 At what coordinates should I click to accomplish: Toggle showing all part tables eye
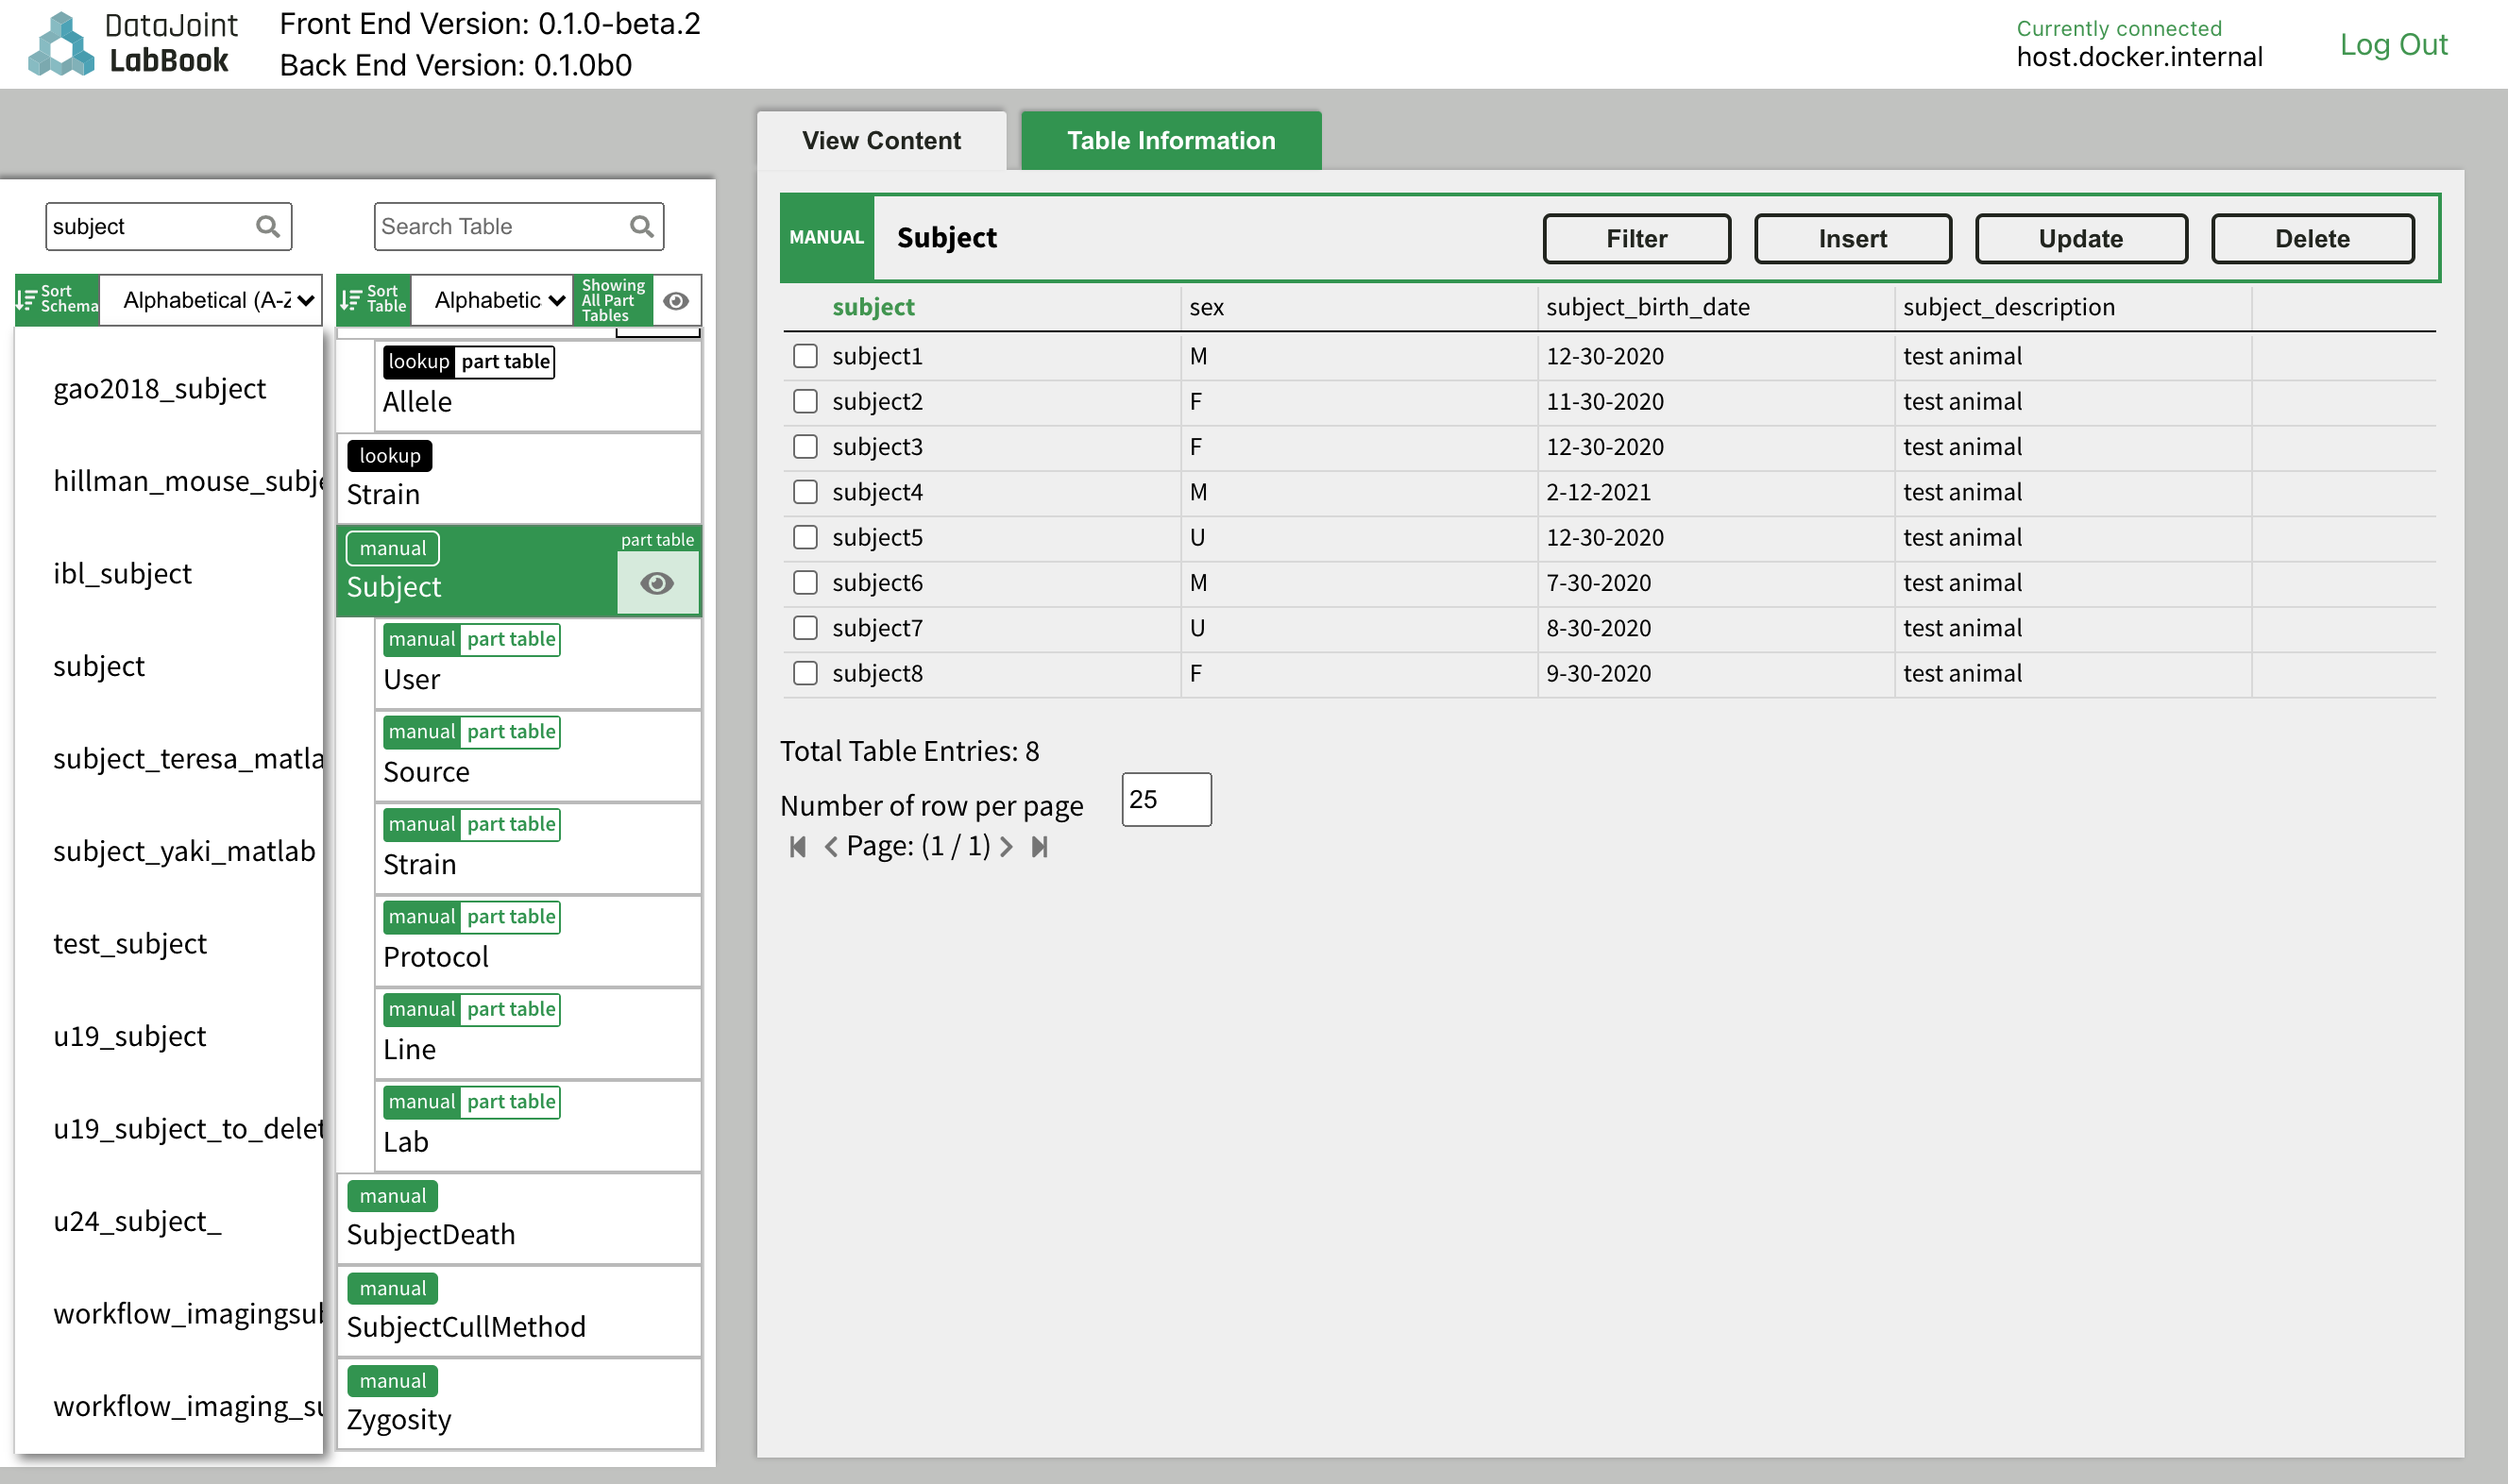click(676, 300)
